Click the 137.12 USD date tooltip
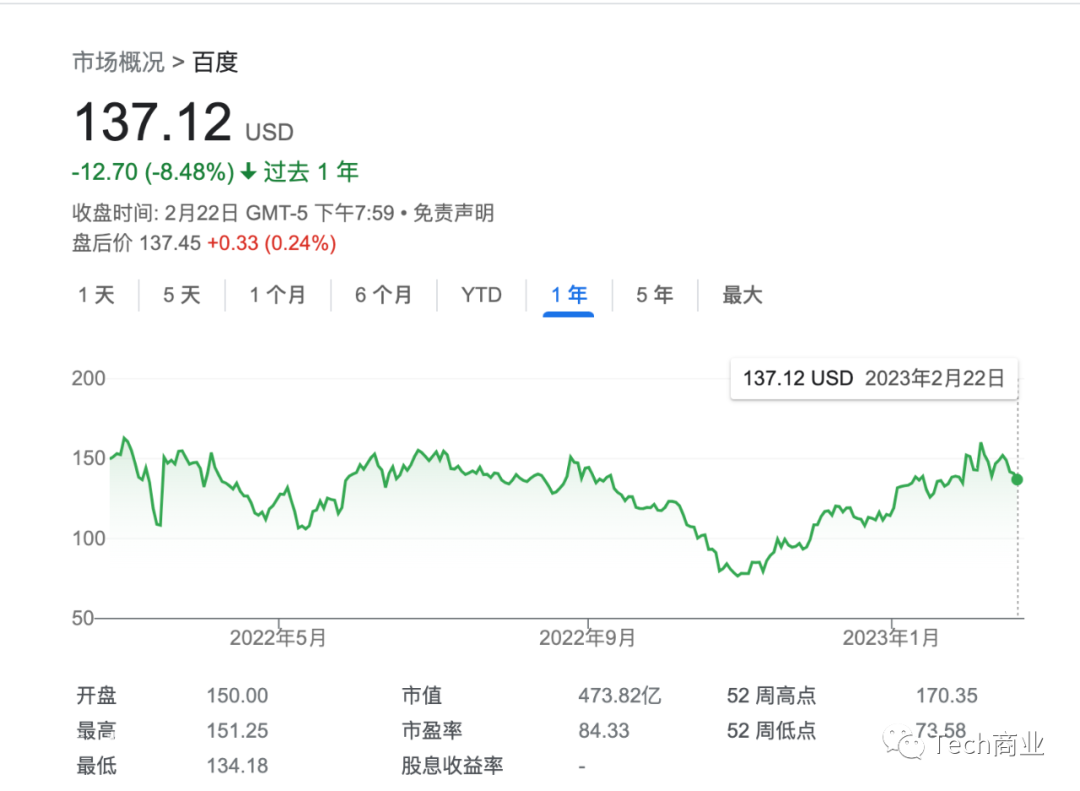The width and height of the screenshot is (1080, 791). coord(873,378)
